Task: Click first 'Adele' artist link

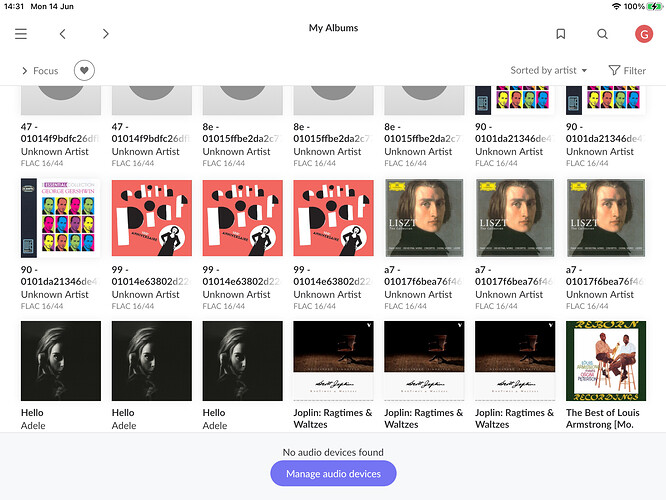Action: [33, 425]
